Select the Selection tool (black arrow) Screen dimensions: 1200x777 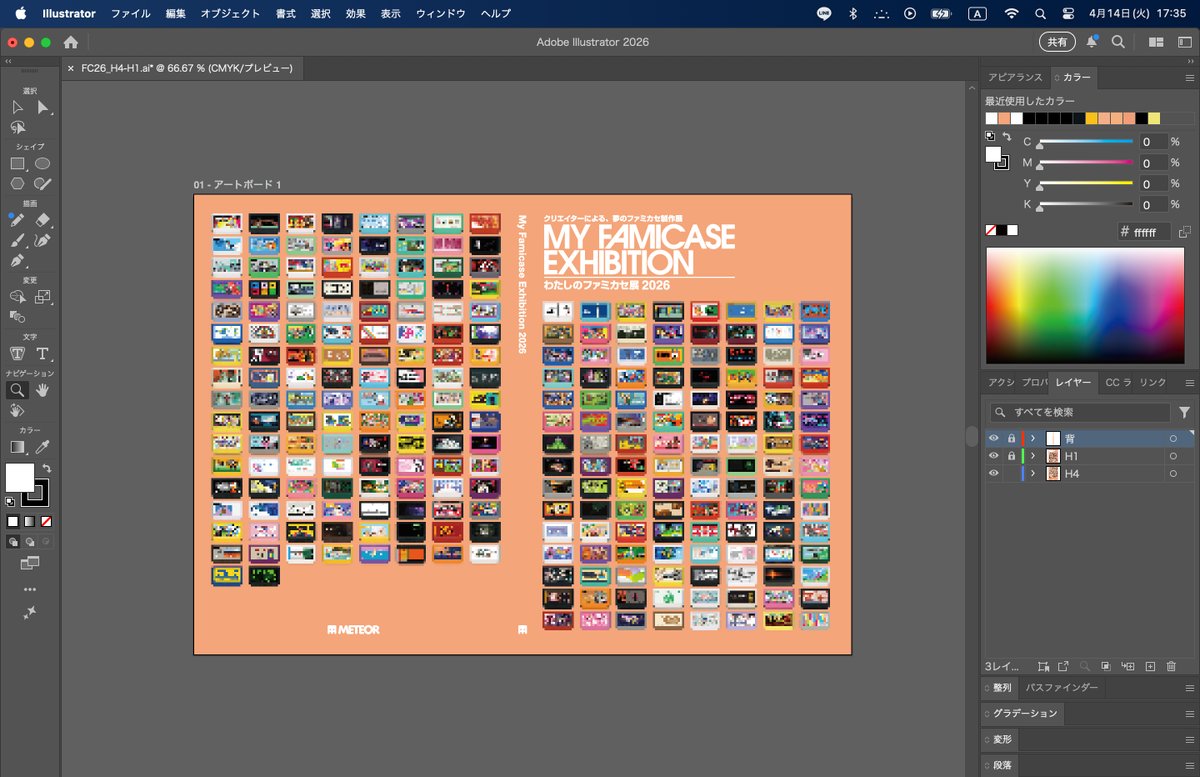(18, 107)
